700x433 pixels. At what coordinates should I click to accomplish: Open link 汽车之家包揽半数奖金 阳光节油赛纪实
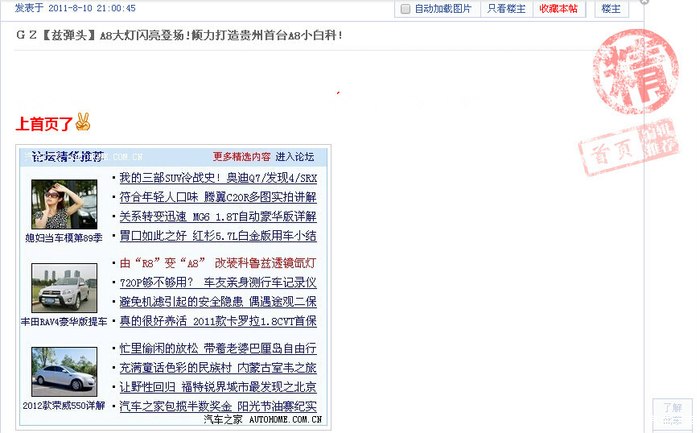(x=217, y=406)
